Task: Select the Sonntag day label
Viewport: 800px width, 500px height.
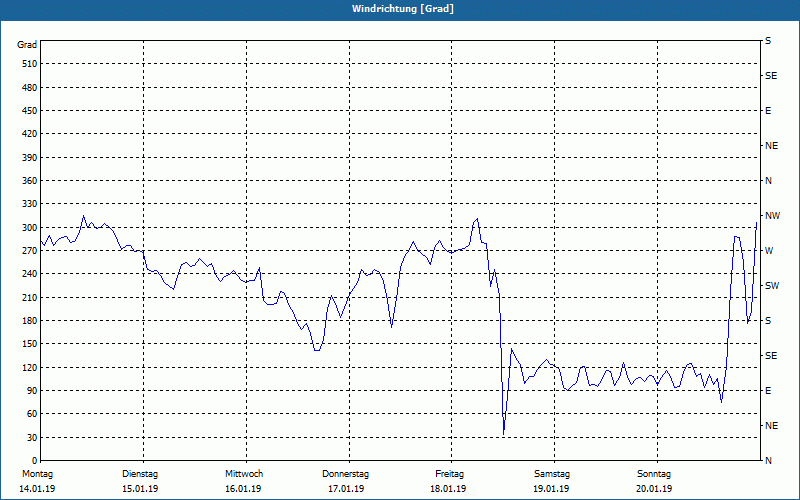Action: (x=654, y=474)
